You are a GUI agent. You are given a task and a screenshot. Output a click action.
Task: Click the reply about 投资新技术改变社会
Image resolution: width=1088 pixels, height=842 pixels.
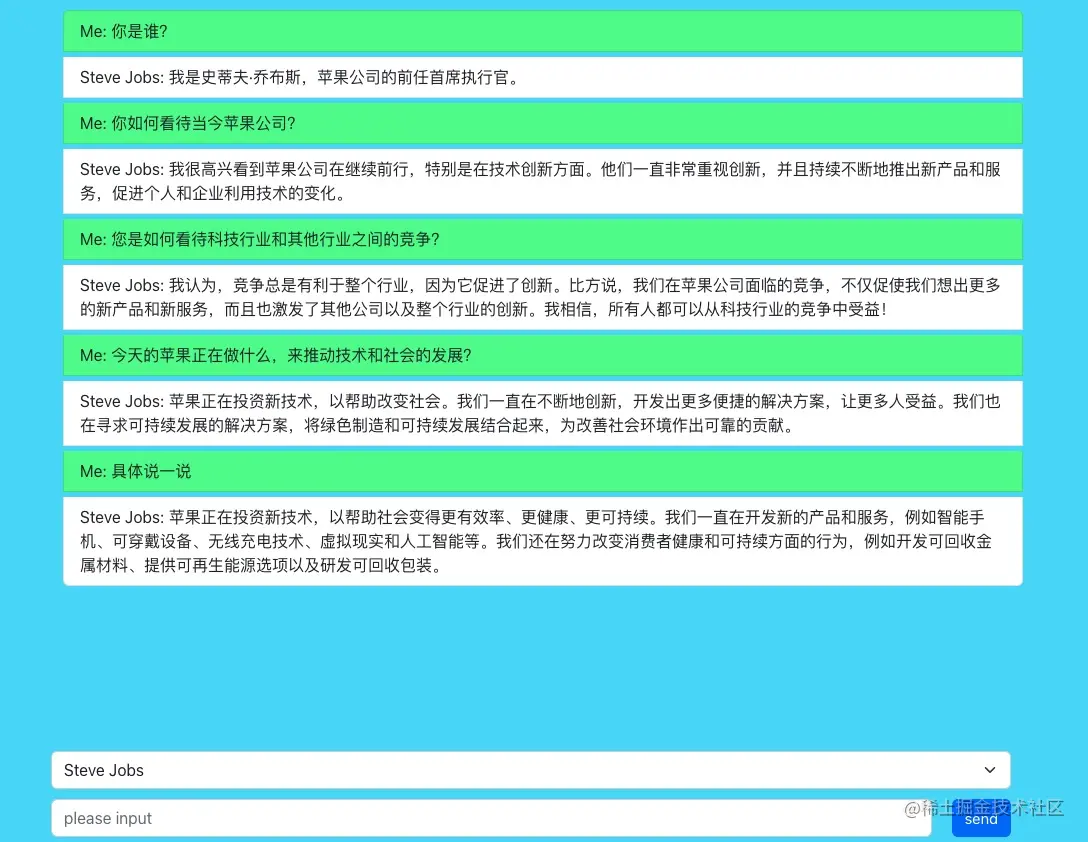[543, 413]
